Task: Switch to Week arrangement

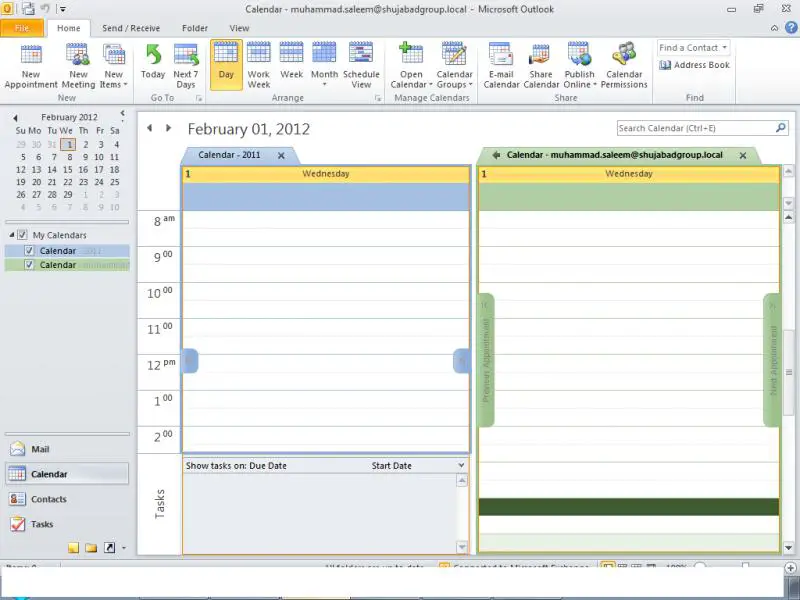Action: (x=291, y=62)
